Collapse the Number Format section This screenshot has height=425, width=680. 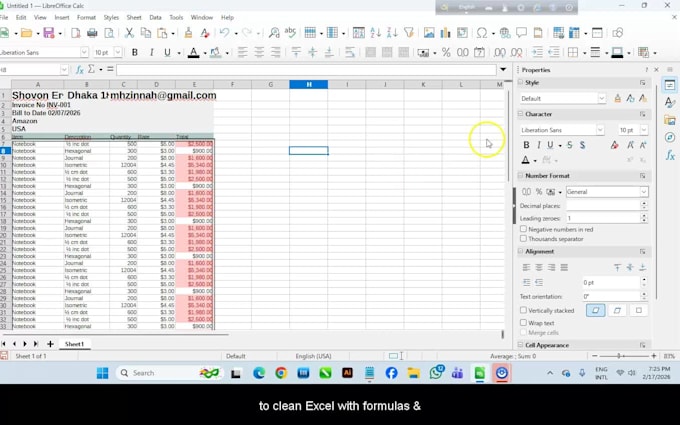521,176
